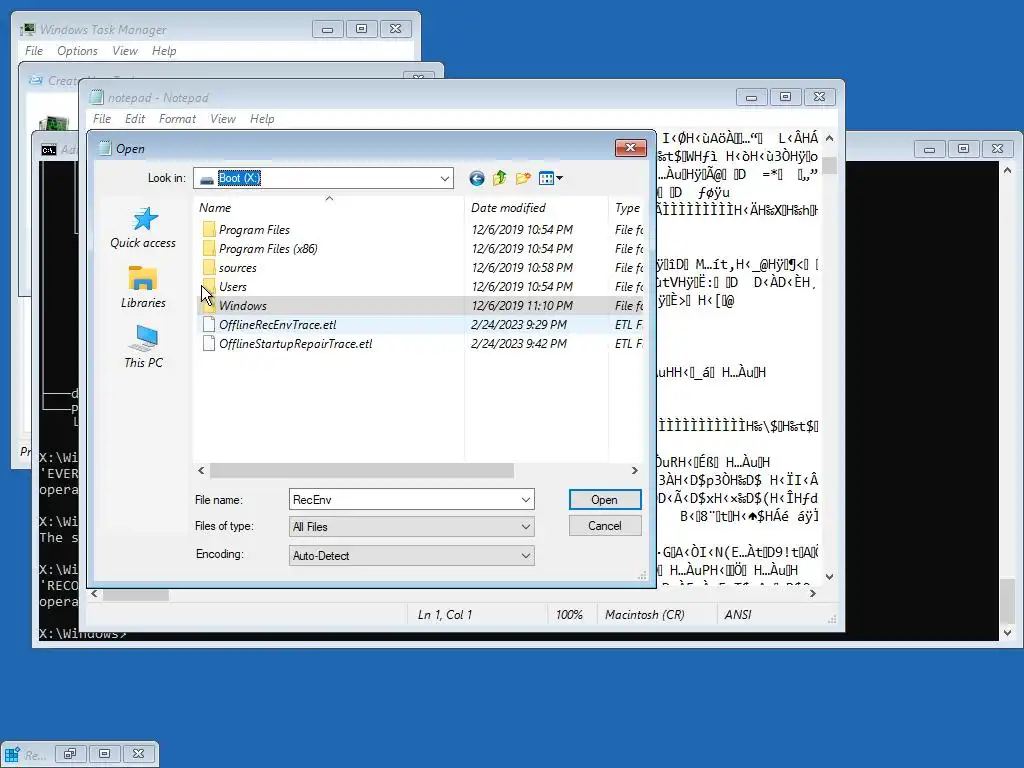Image resolution: width=1024 pixels, height=768 pixels.
Task: Select the sources folder icon
Action: coord(208,267)
